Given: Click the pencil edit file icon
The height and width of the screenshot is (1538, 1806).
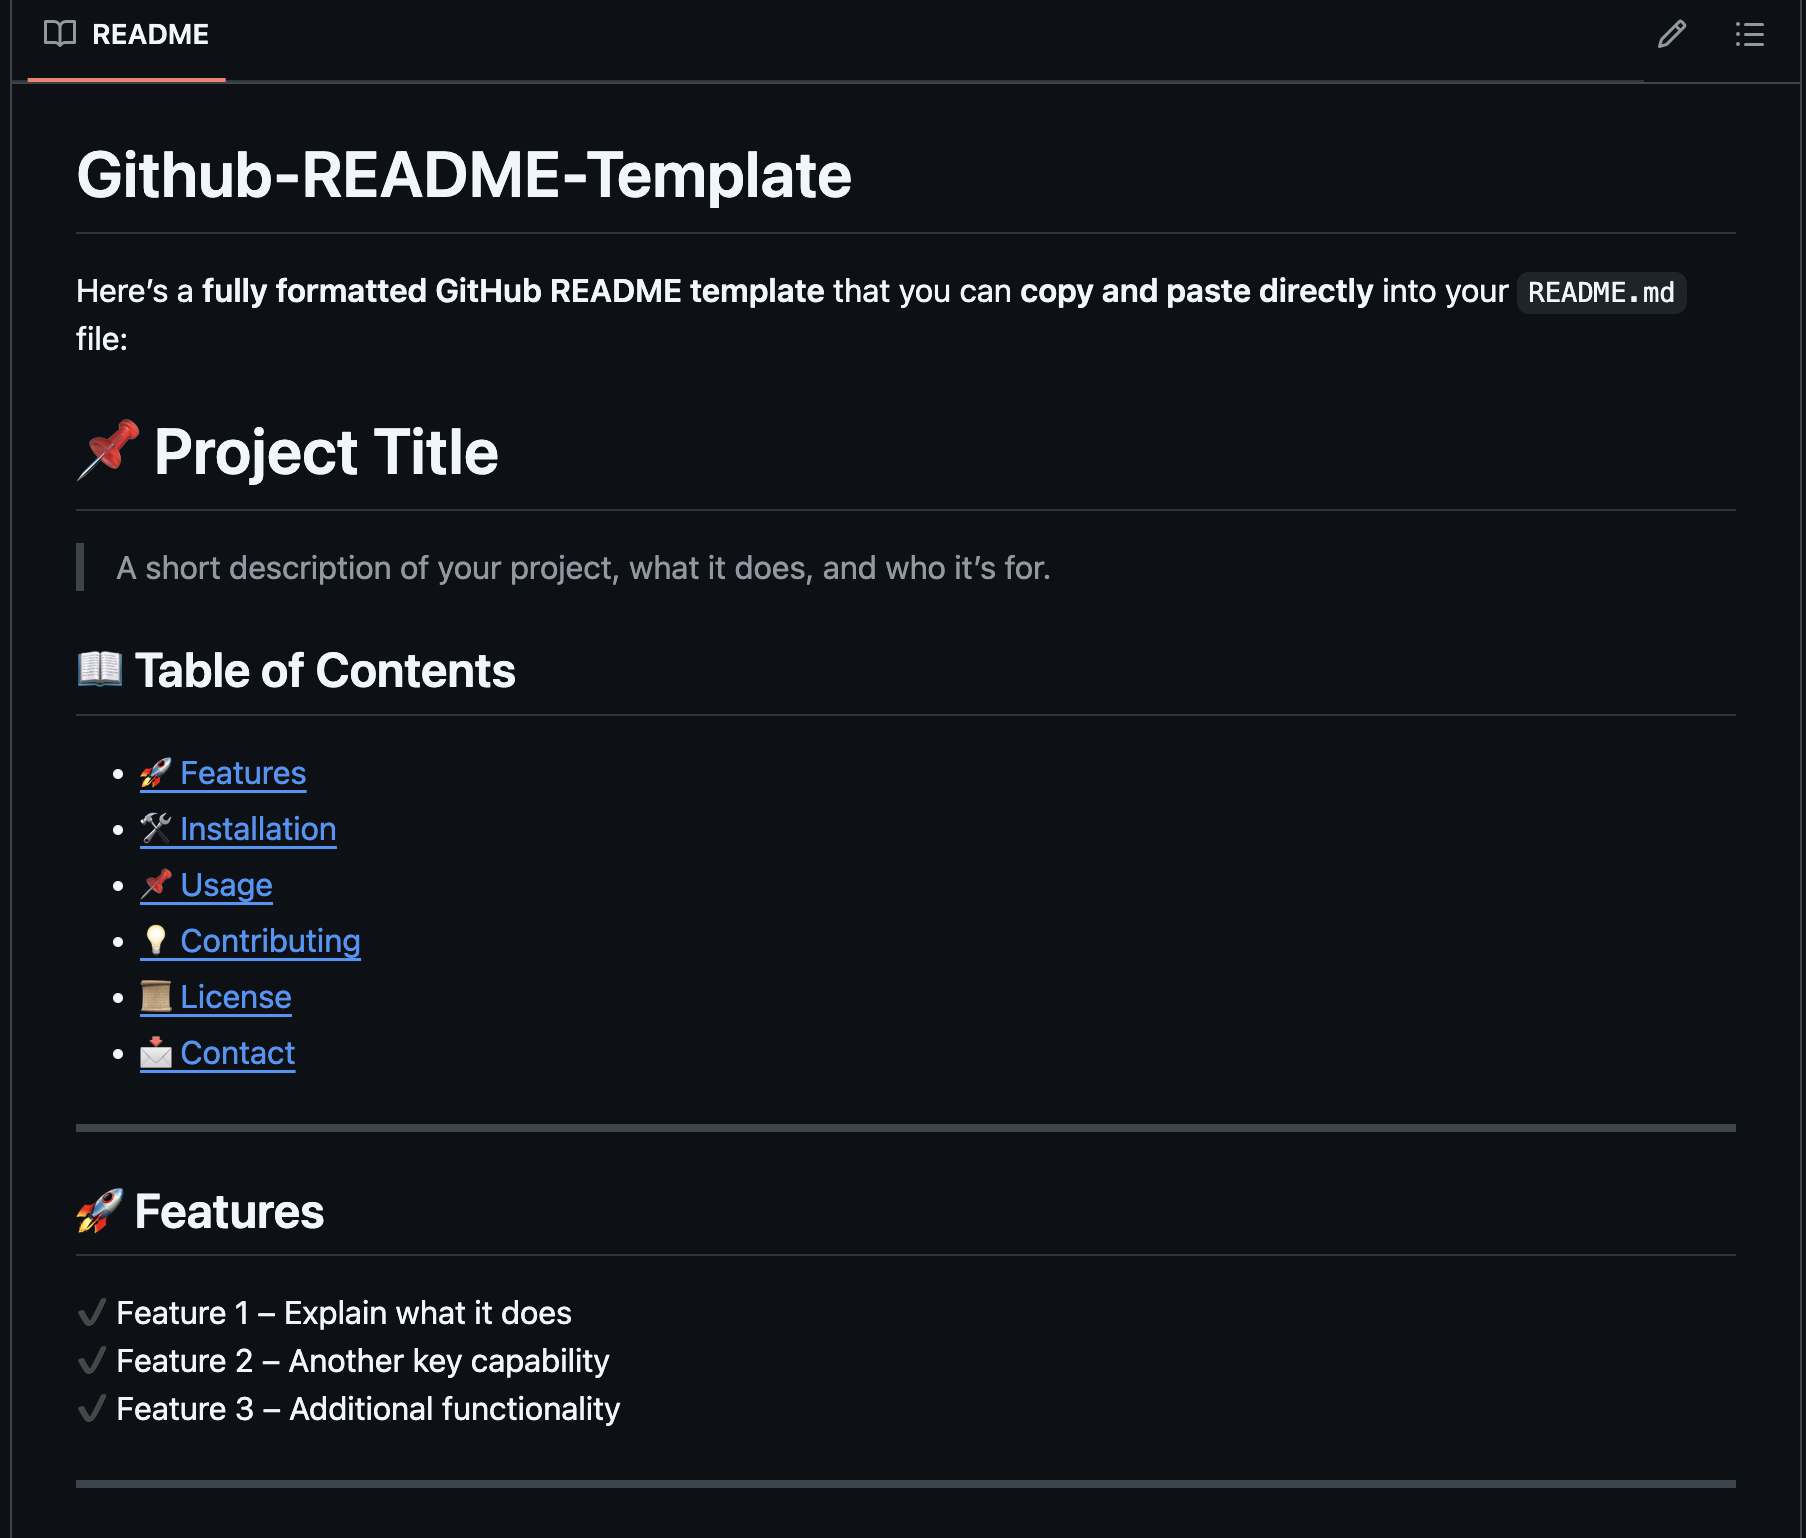Looking at the screenshot, I should [1671, 35].
